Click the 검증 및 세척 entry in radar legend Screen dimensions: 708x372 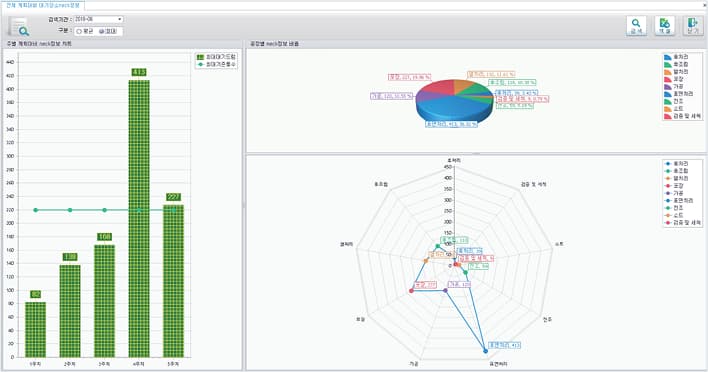tap(683, 223)
